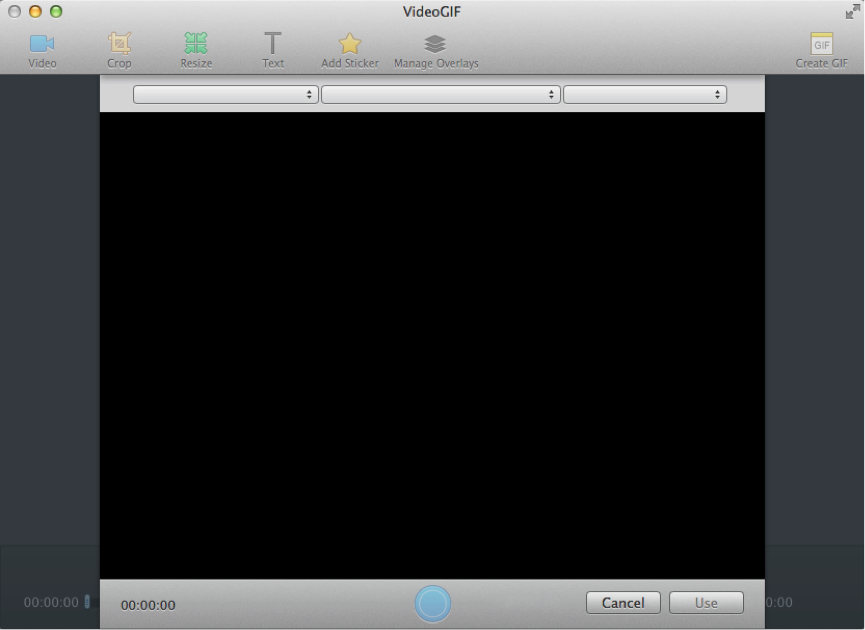Image resolution: width=865 pixels, height=630 pixels.
Task: Open the wide middle dropdown above the preview
Action: (x=440, y=94)
